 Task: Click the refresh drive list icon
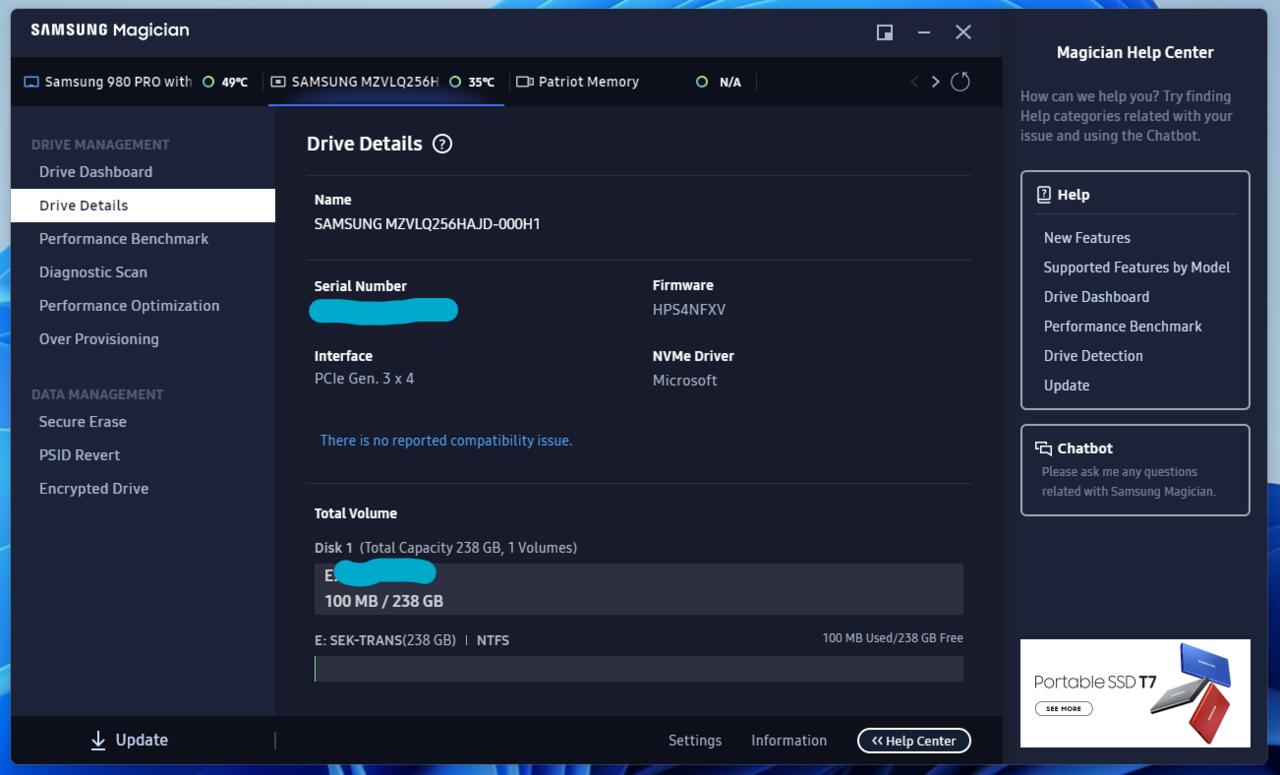[x=960, y=82]
